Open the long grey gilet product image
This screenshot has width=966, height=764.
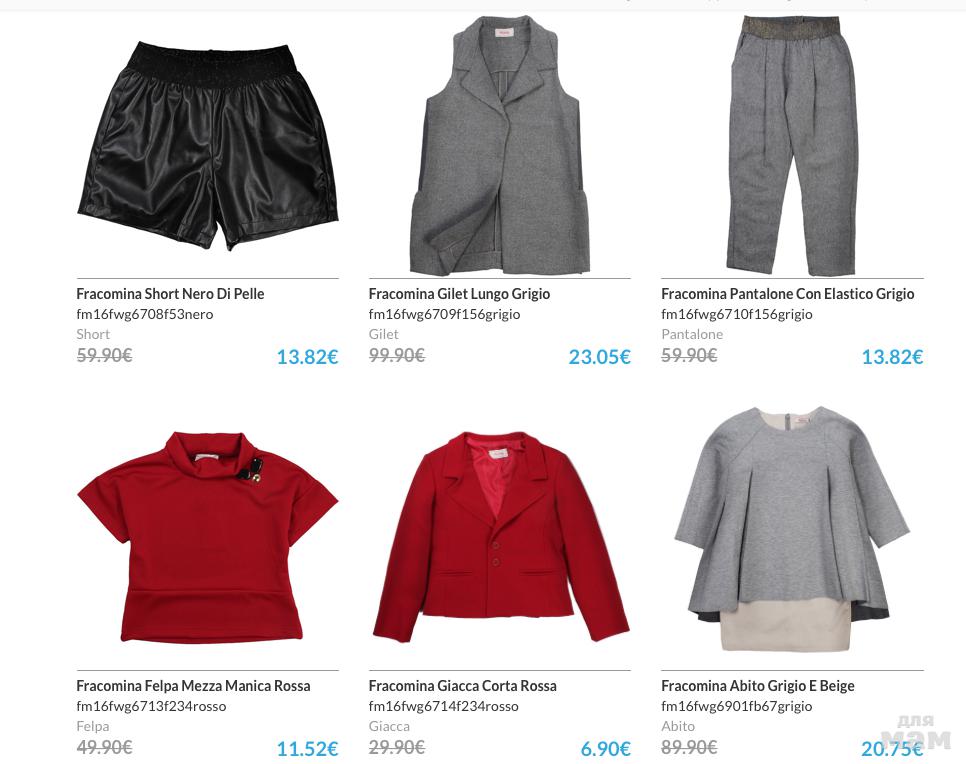tap(500, 145)
